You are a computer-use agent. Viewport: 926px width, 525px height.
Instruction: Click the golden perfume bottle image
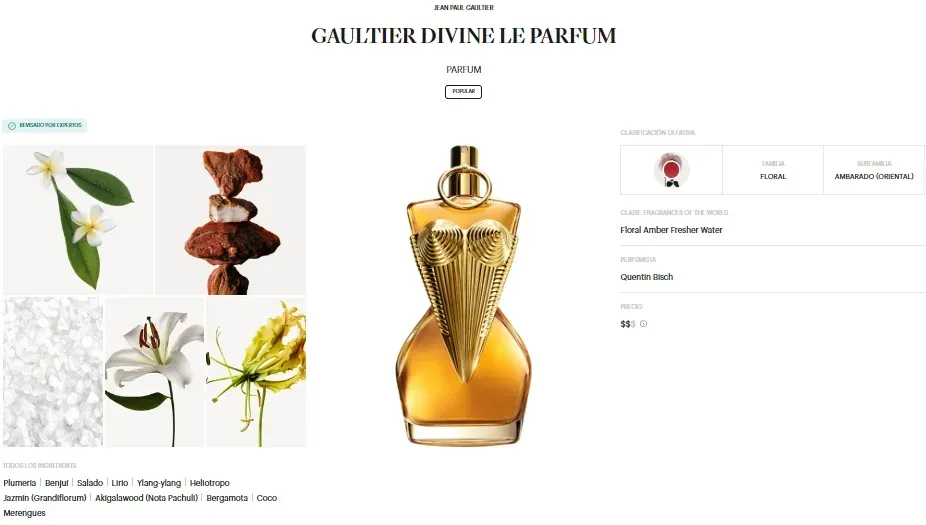click(x=463, y=295)
